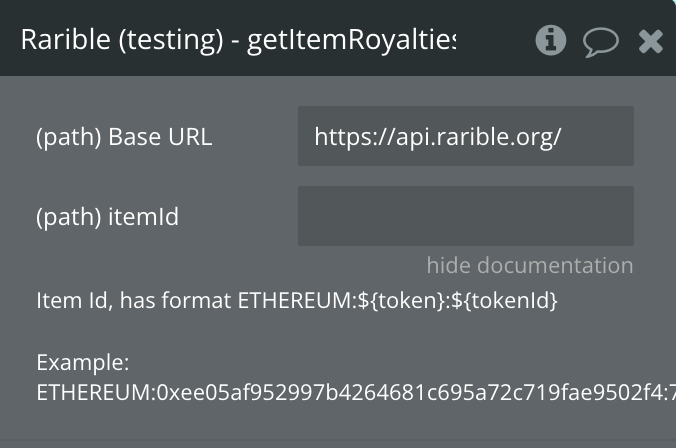The height and width of the screenshot is (448, 676).
Task: Click the Example: documentation line
Action: [83, 363]
